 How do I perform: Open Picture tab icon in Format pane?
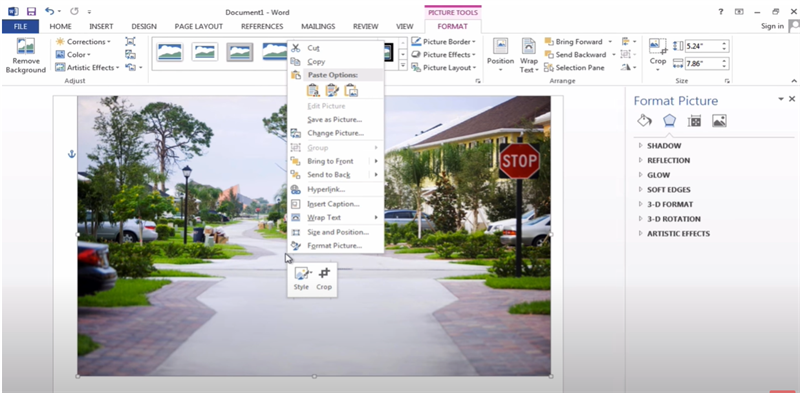coord(719,121)
